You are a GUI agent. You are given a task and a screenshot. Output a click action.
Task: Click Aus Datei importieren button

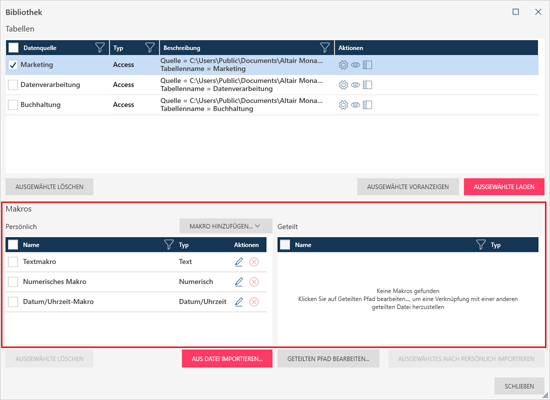[227, 359]
